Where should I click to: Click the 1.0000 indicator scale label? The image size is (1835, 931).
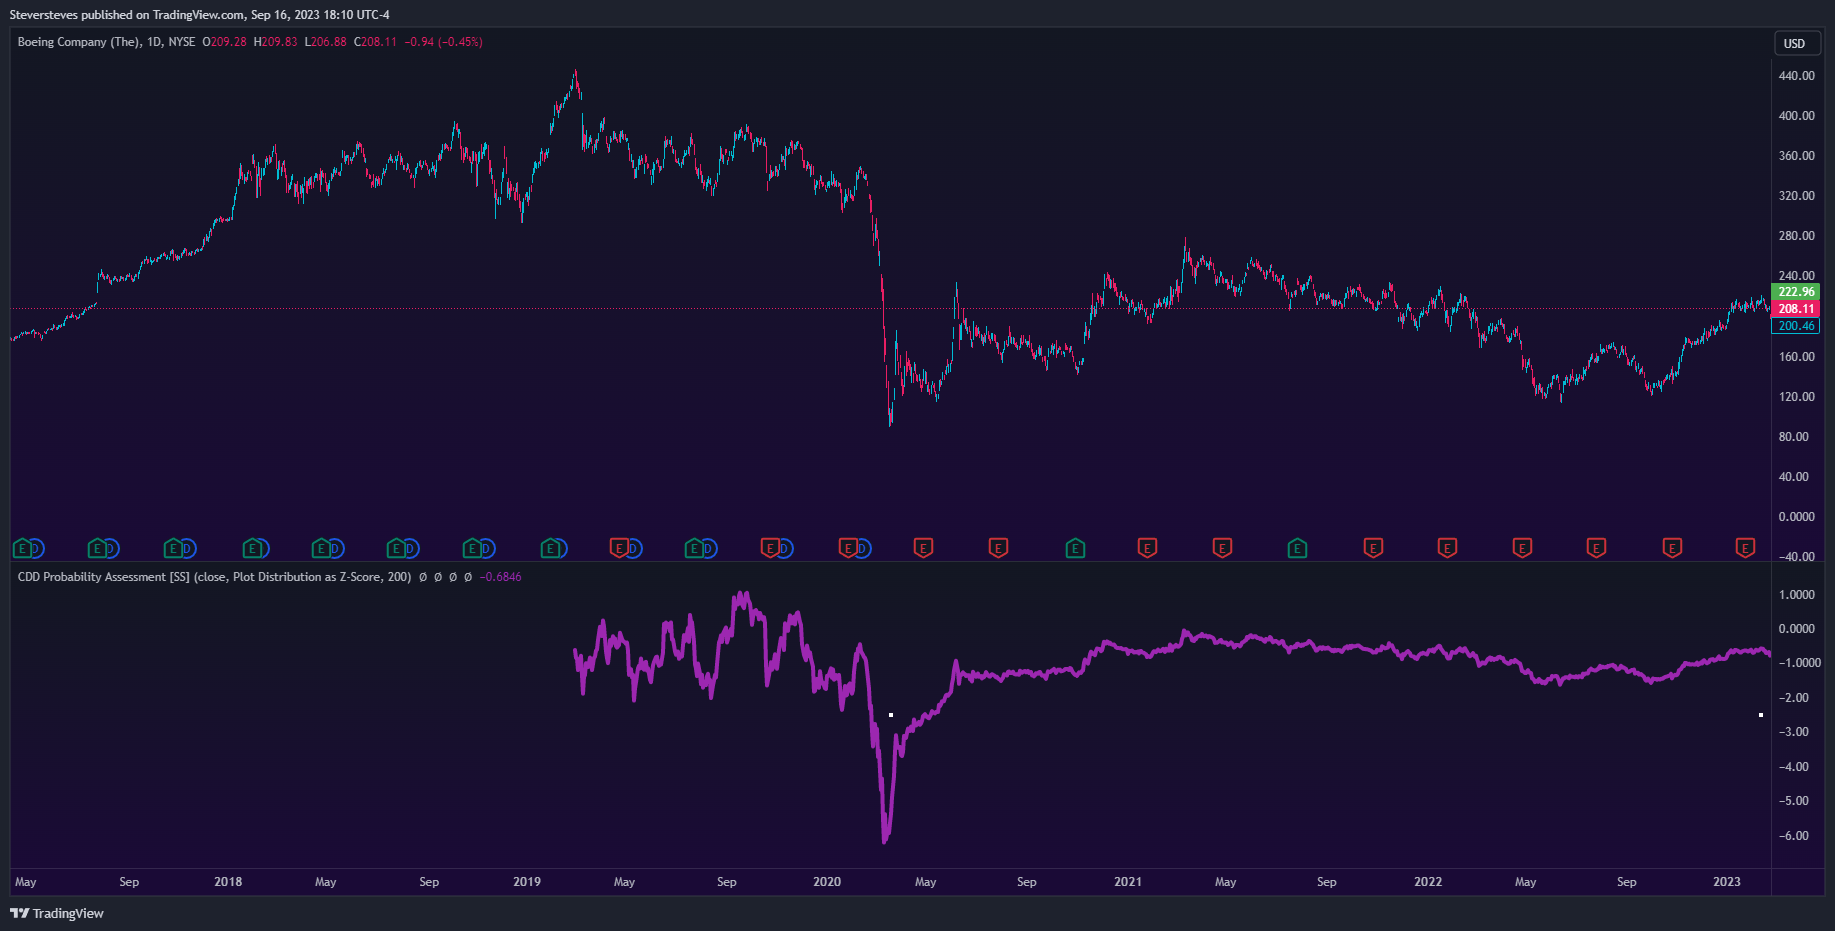[1796, 595]
